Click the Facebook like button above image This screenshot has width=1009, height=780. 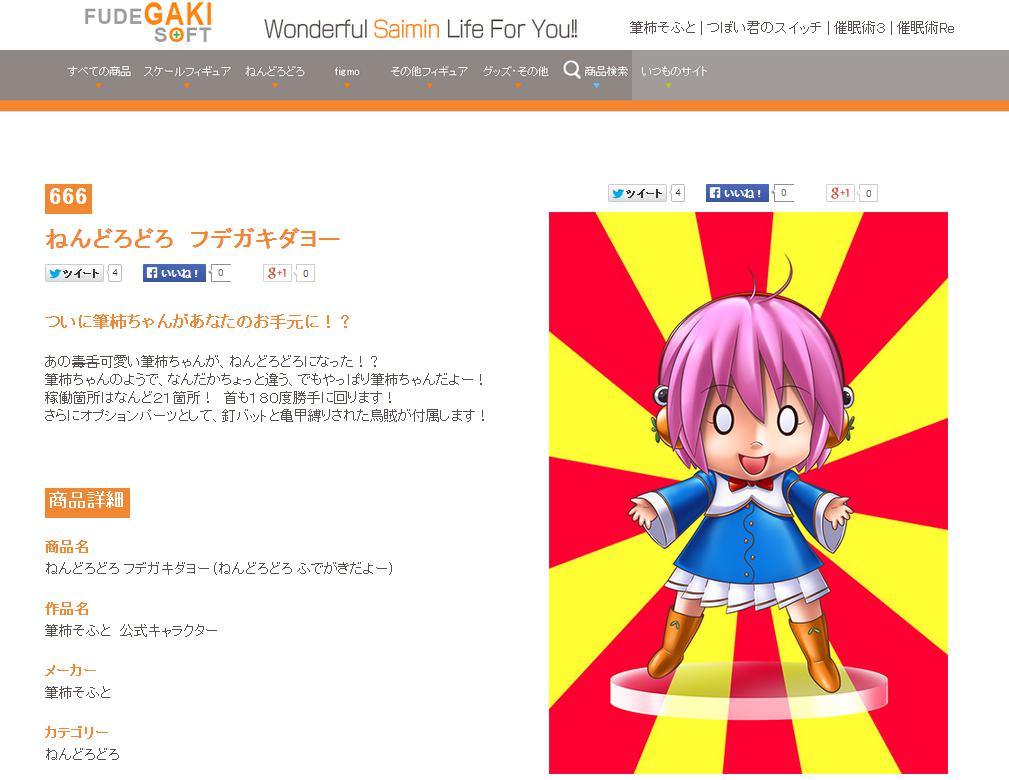click(x=737, y=192)
